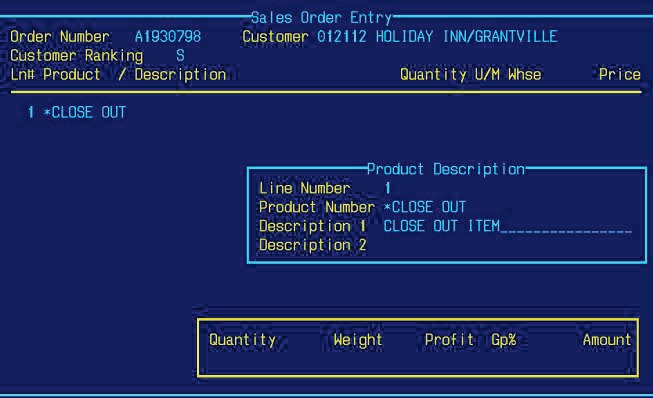Click the Customer Ranking label

point(76,56)
